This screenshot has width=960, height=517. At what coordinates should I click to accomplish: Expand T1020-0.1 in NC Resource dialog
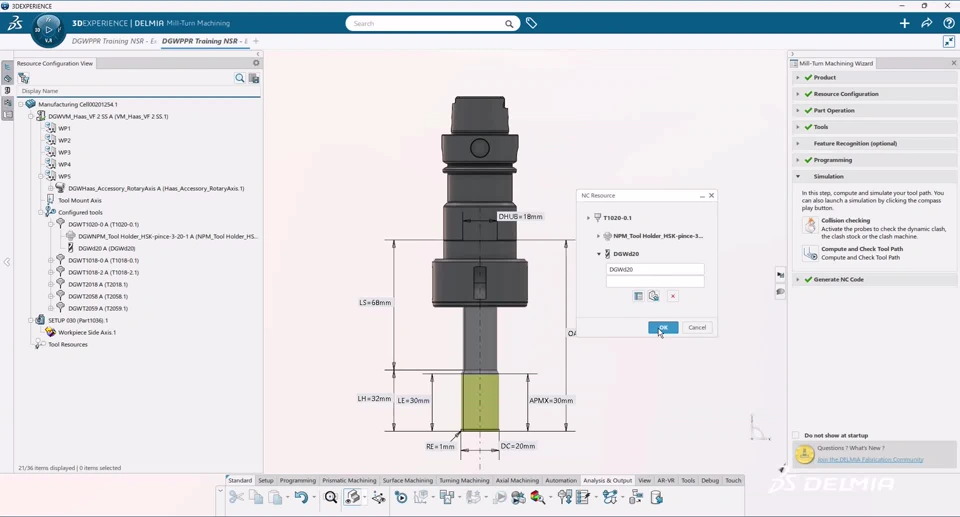588,218
